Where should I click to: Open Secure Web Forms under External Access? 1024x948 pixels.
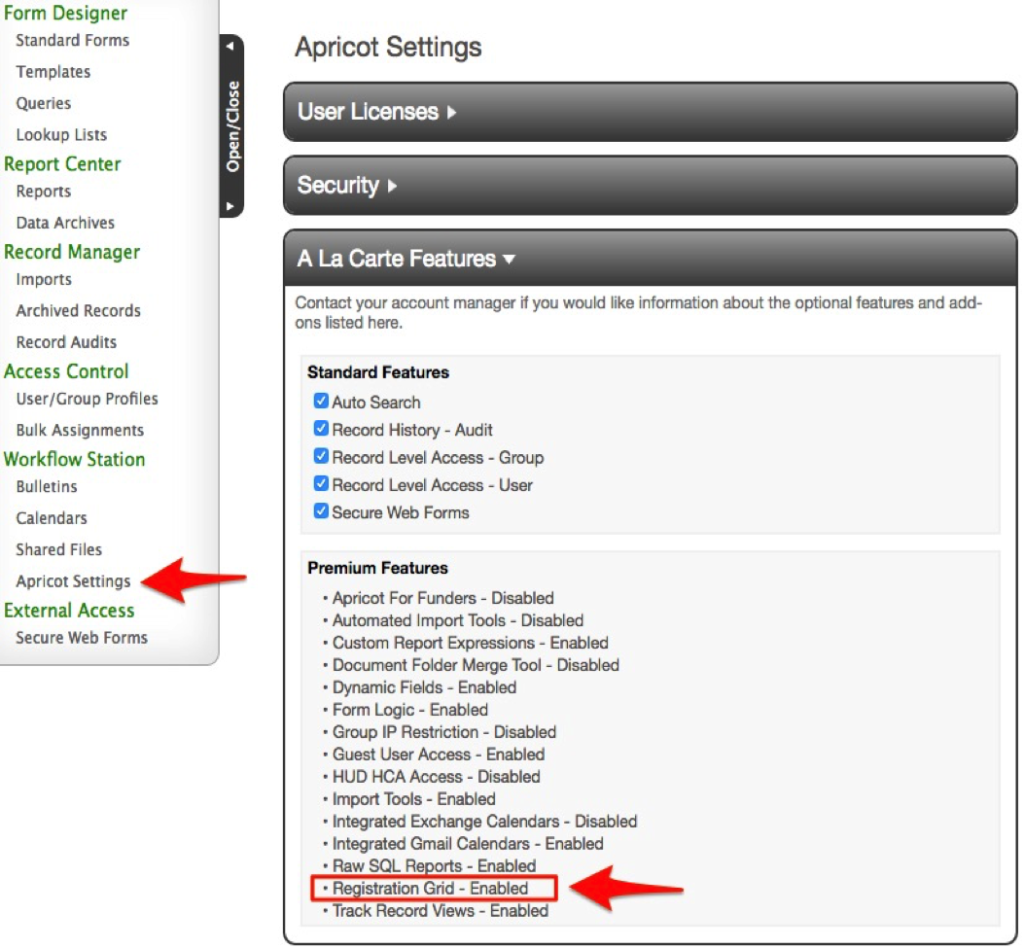click(x=81, y=637)
